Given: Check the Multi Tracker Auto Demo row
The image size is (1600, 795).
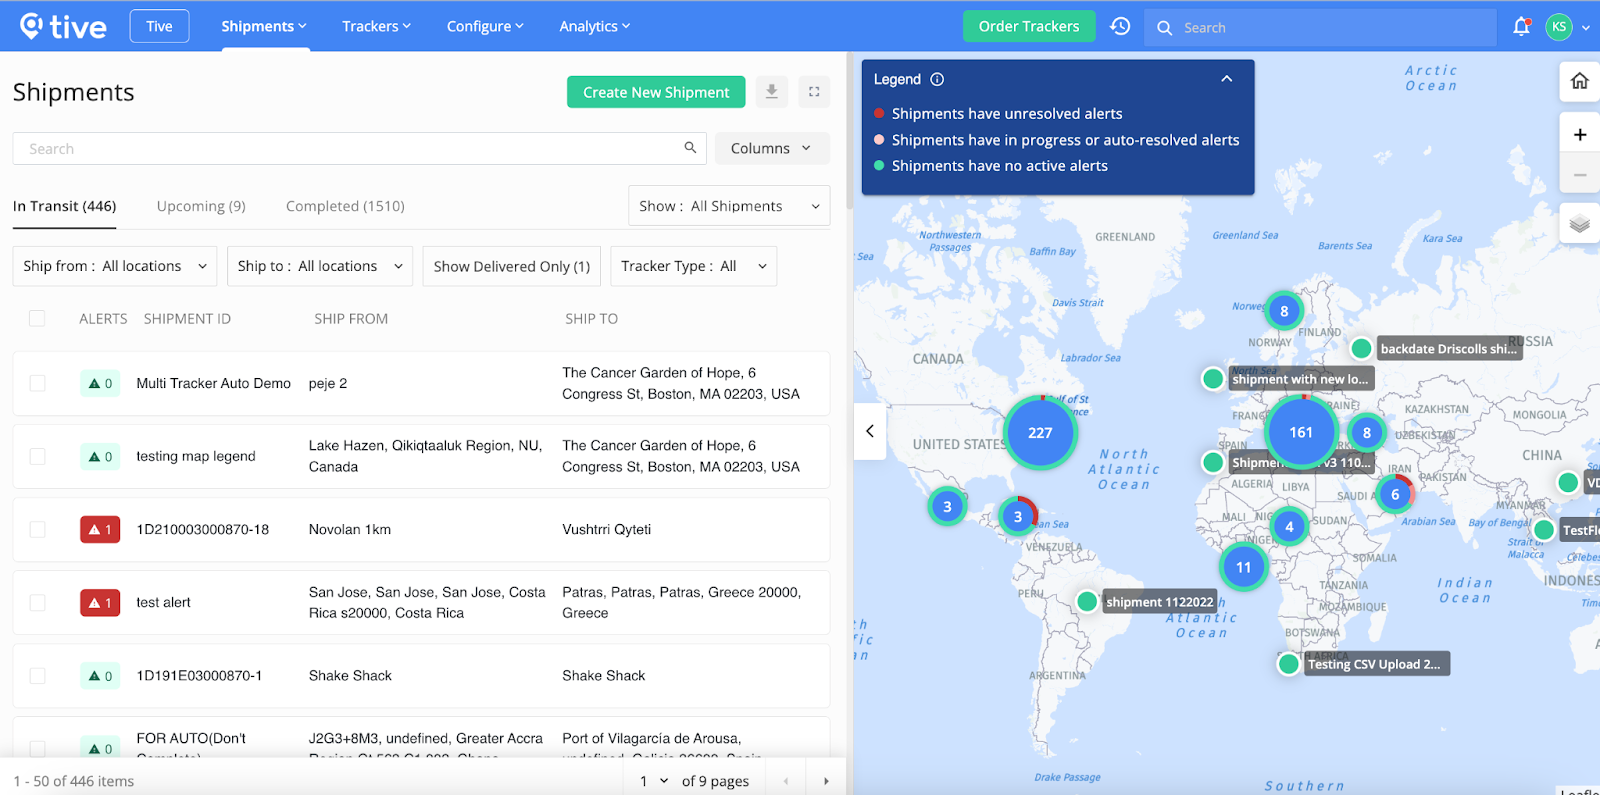Looking at the screenshot, I should (37, 383).
